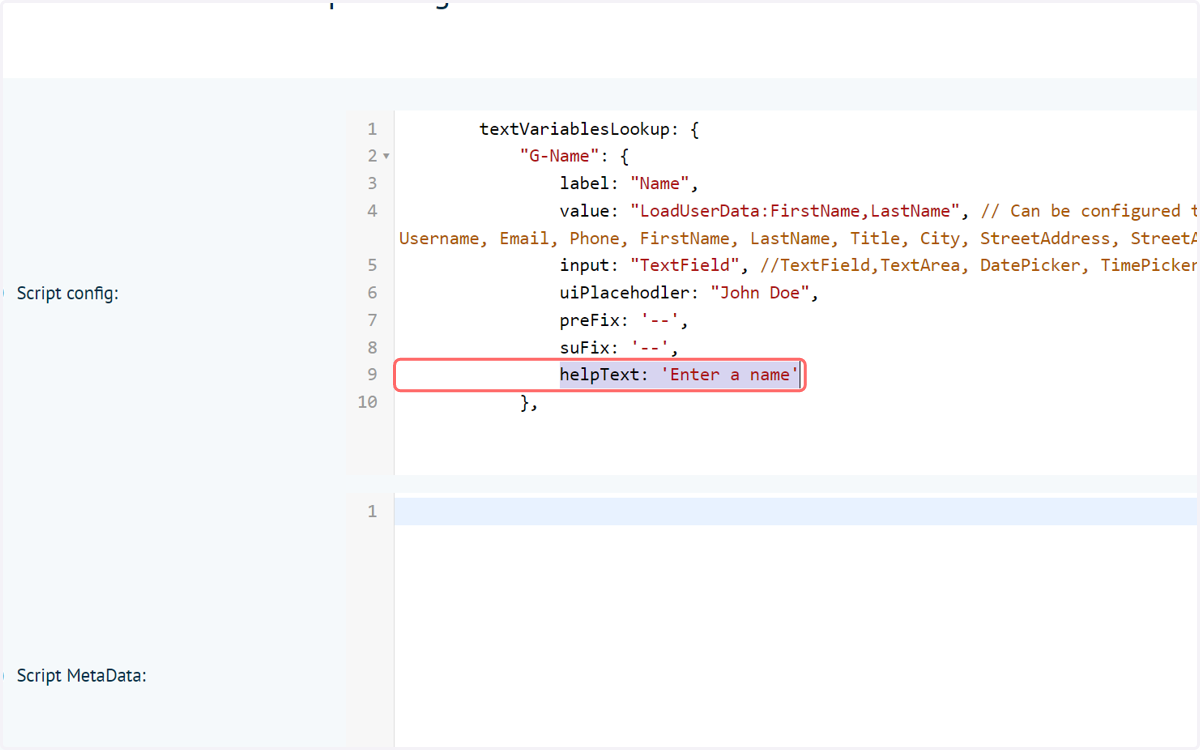The width and height of the screenshot is (1200, 750).
Task: Click line number 3 in the gutter
Action: point(372,183)
